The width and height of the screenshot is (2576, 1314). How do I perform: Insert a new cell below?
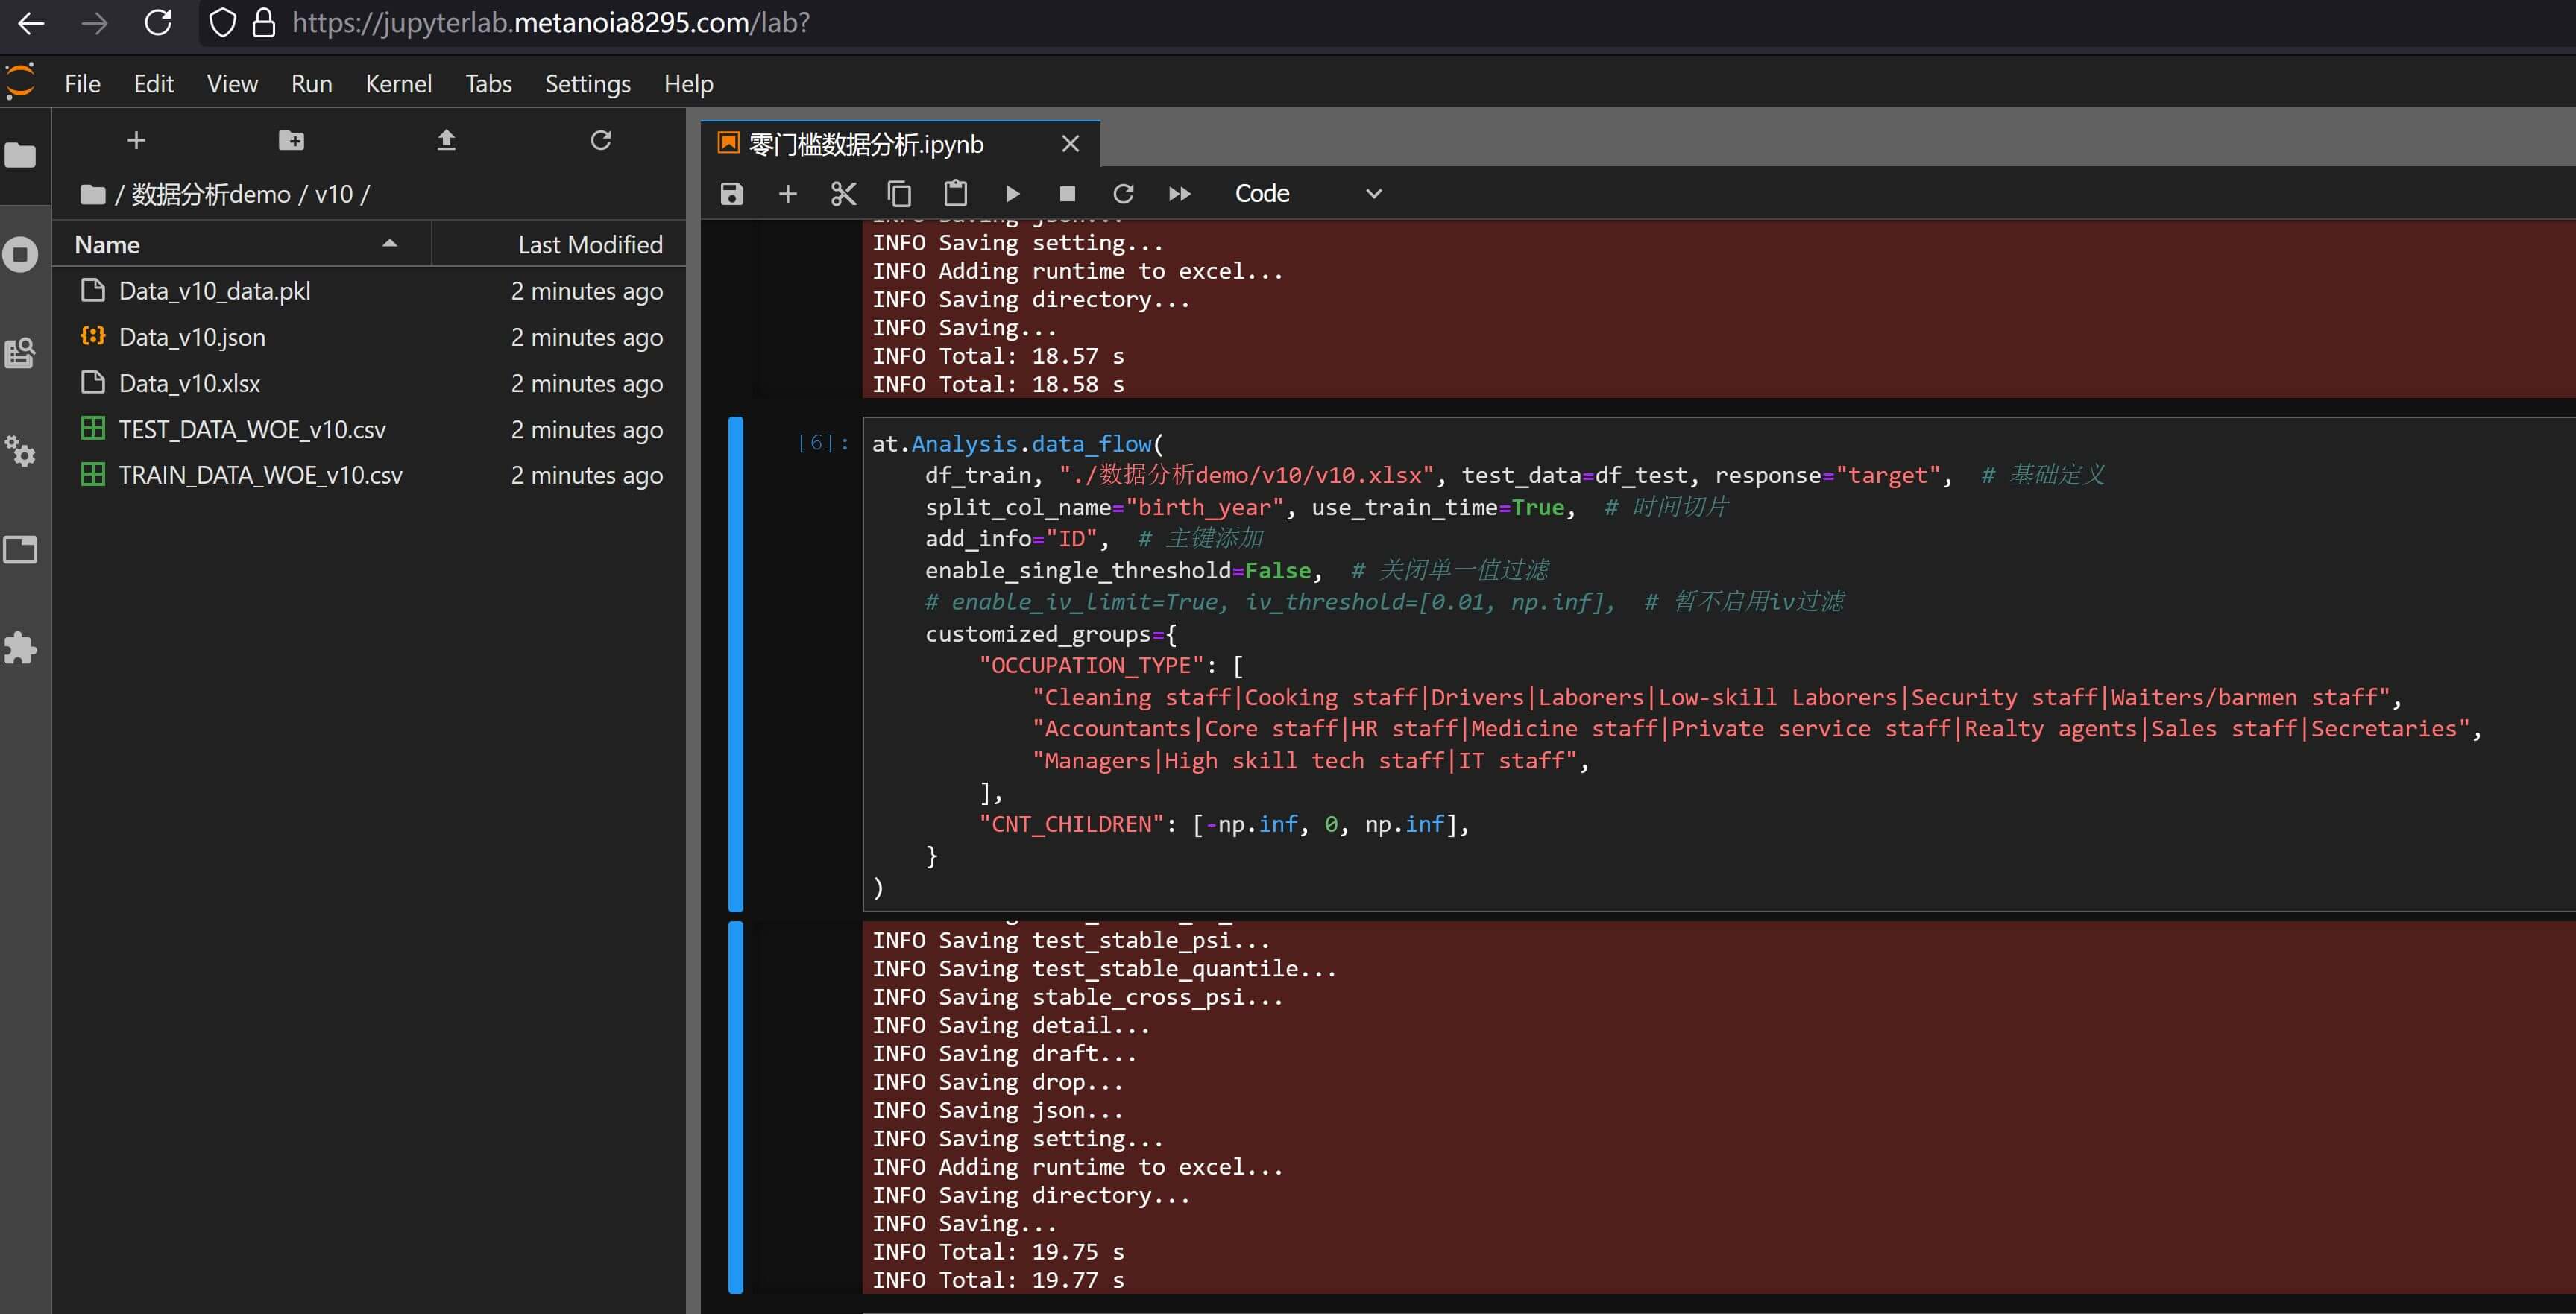point(787,193)
